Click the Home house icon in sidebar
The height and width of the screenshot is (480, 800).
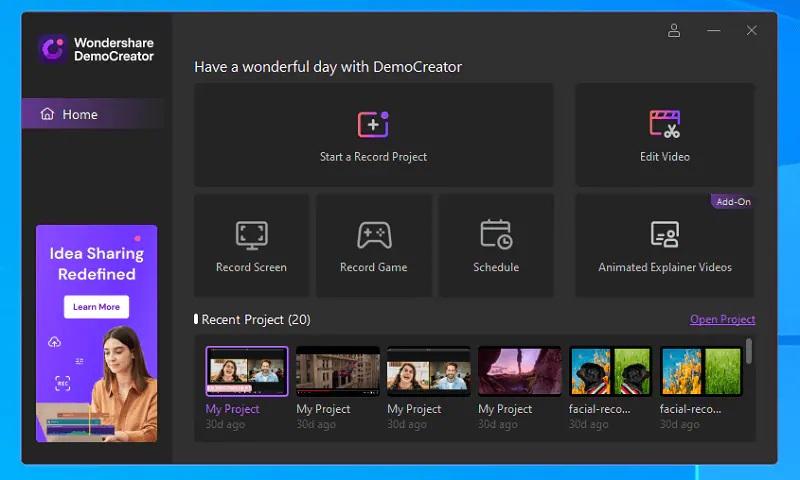tap(47, 114)
